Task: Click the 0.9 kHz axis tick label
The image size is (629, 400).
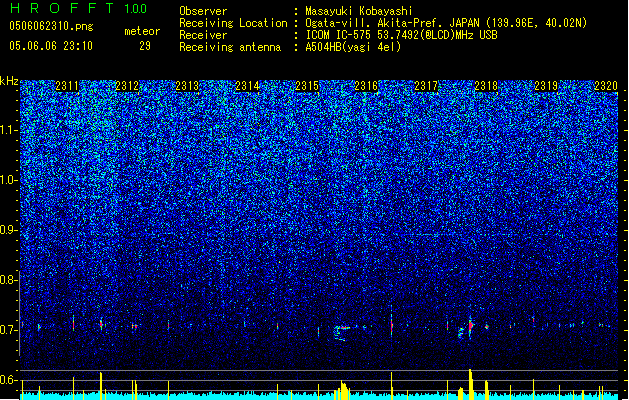Action: point(9,230)
